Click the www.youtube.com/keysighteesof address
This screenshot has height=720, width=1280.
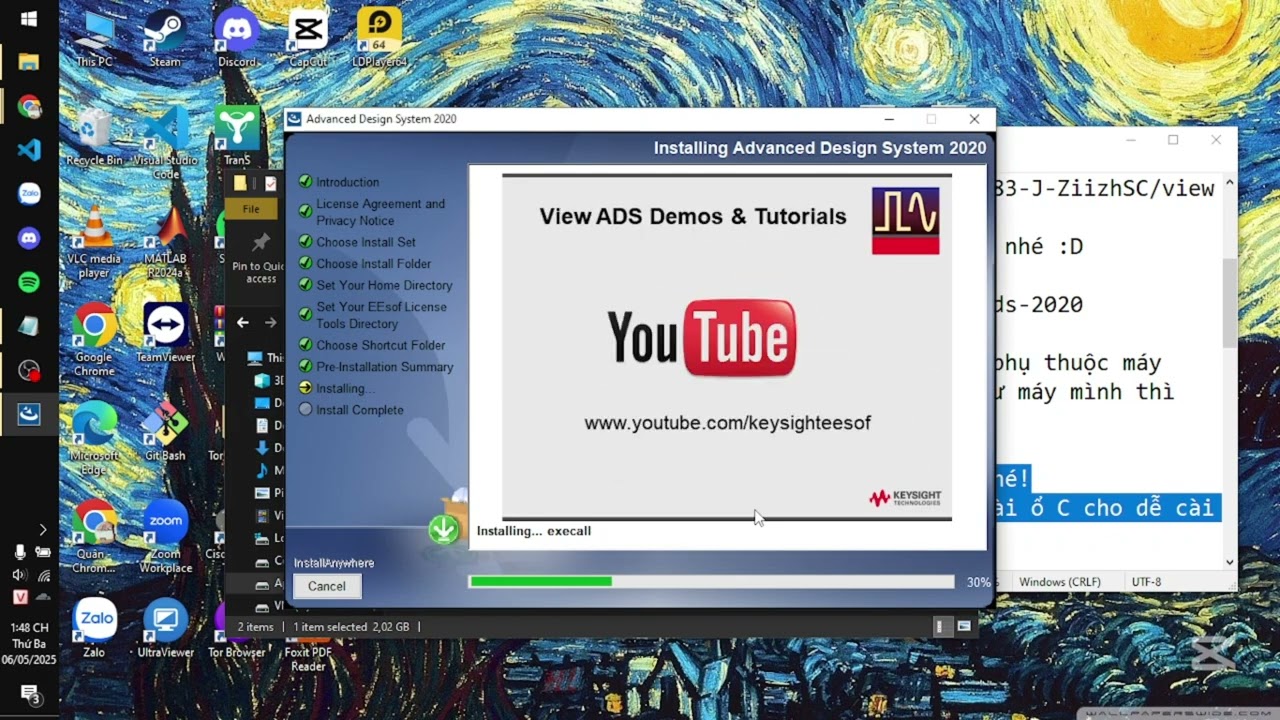(x=727, y=423)
